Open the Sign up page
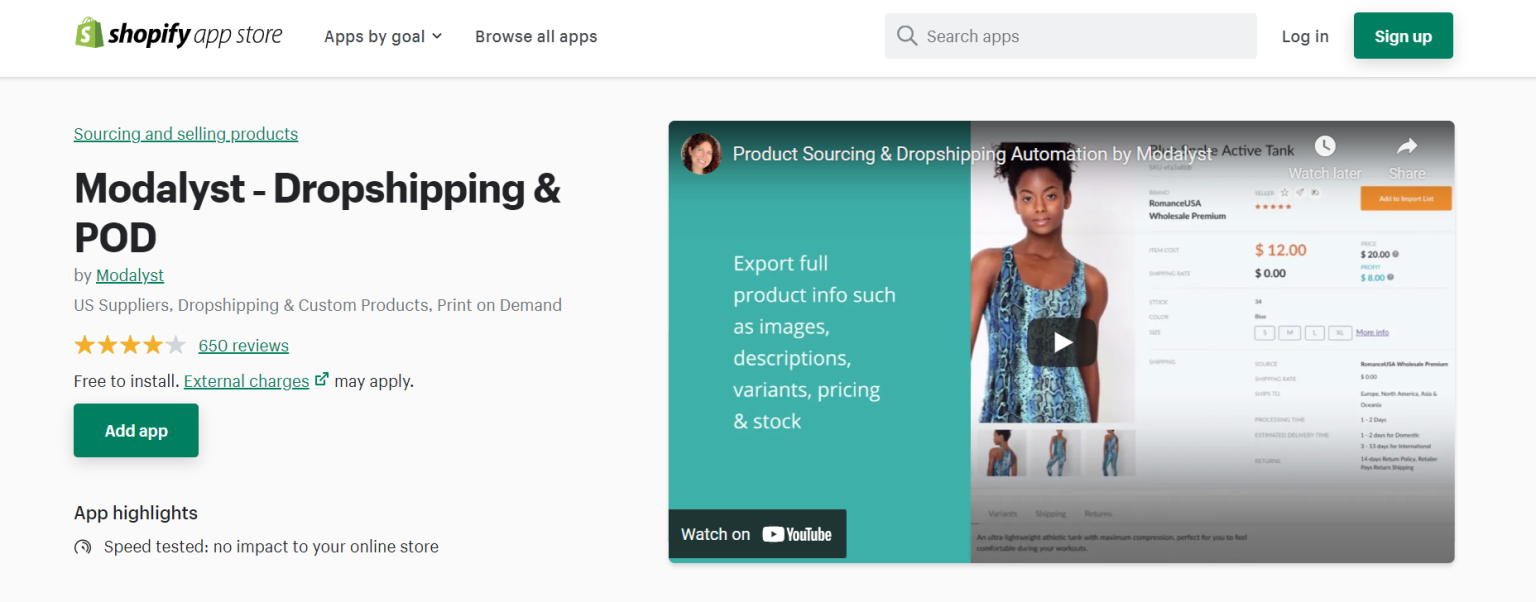Screen dimensions: 1536x602 pyautogui.click(x=1402, y=35)
